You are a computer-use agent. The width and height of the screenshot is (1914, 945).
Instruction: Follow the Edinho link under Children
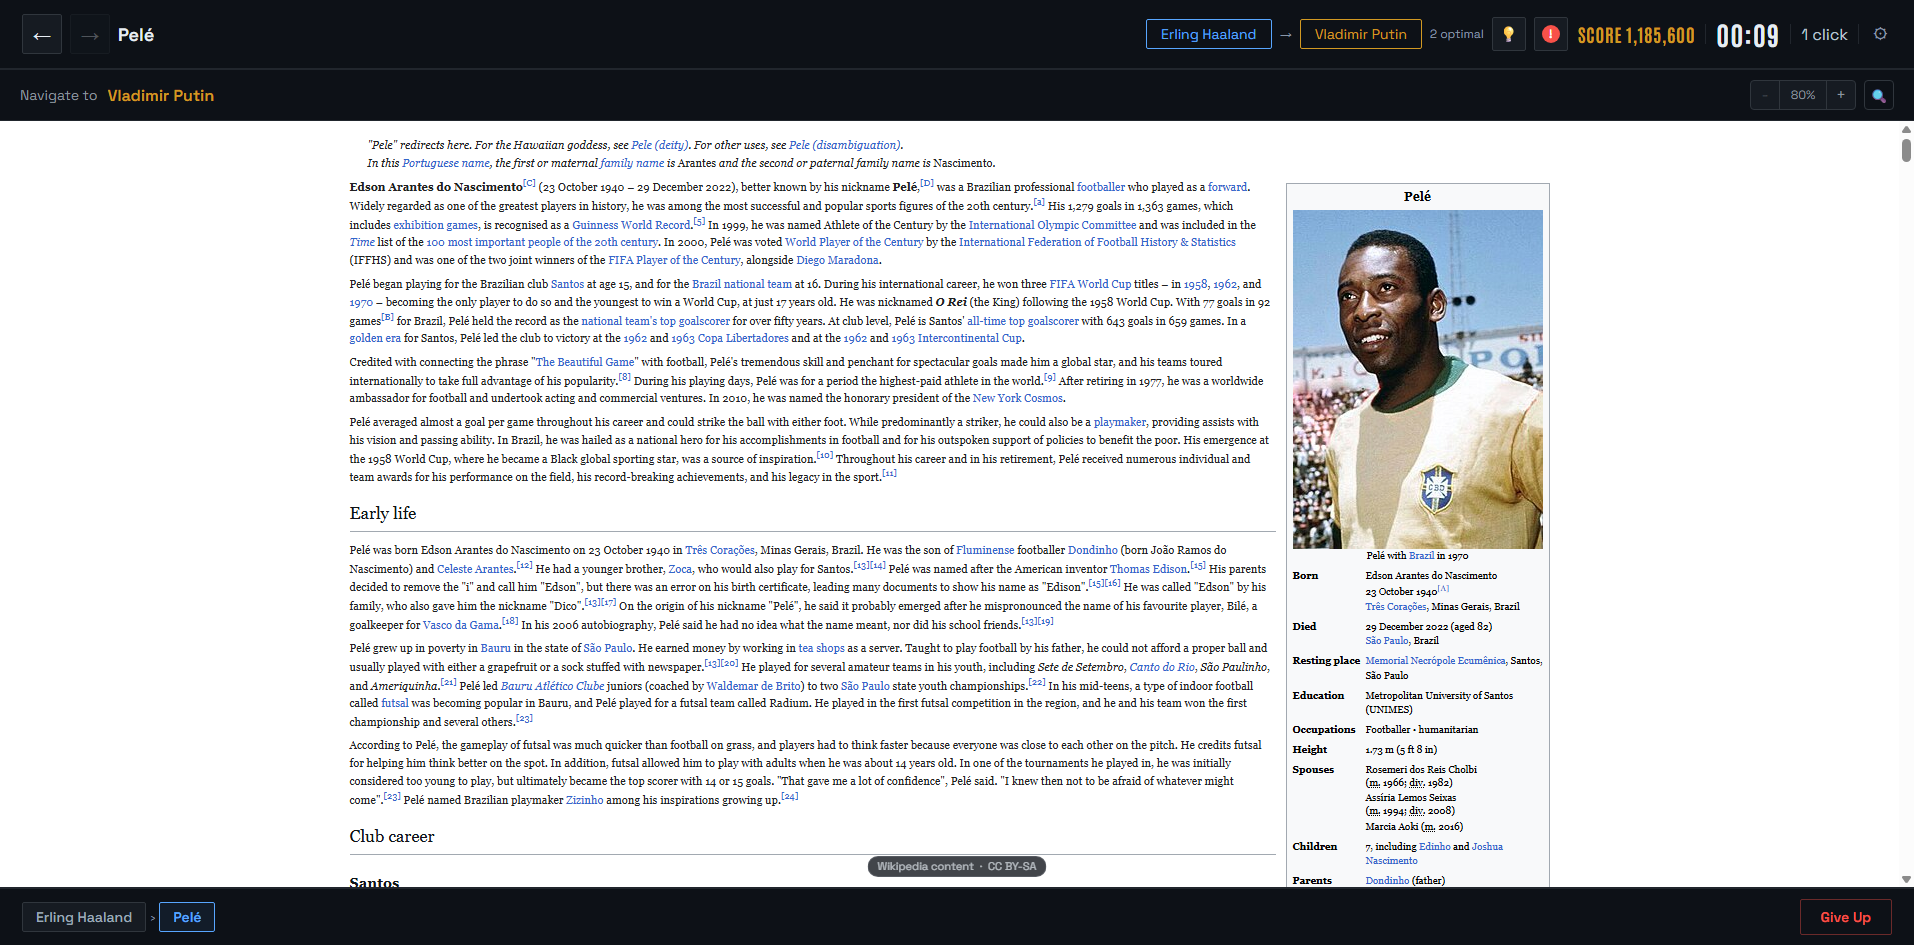1434,847
